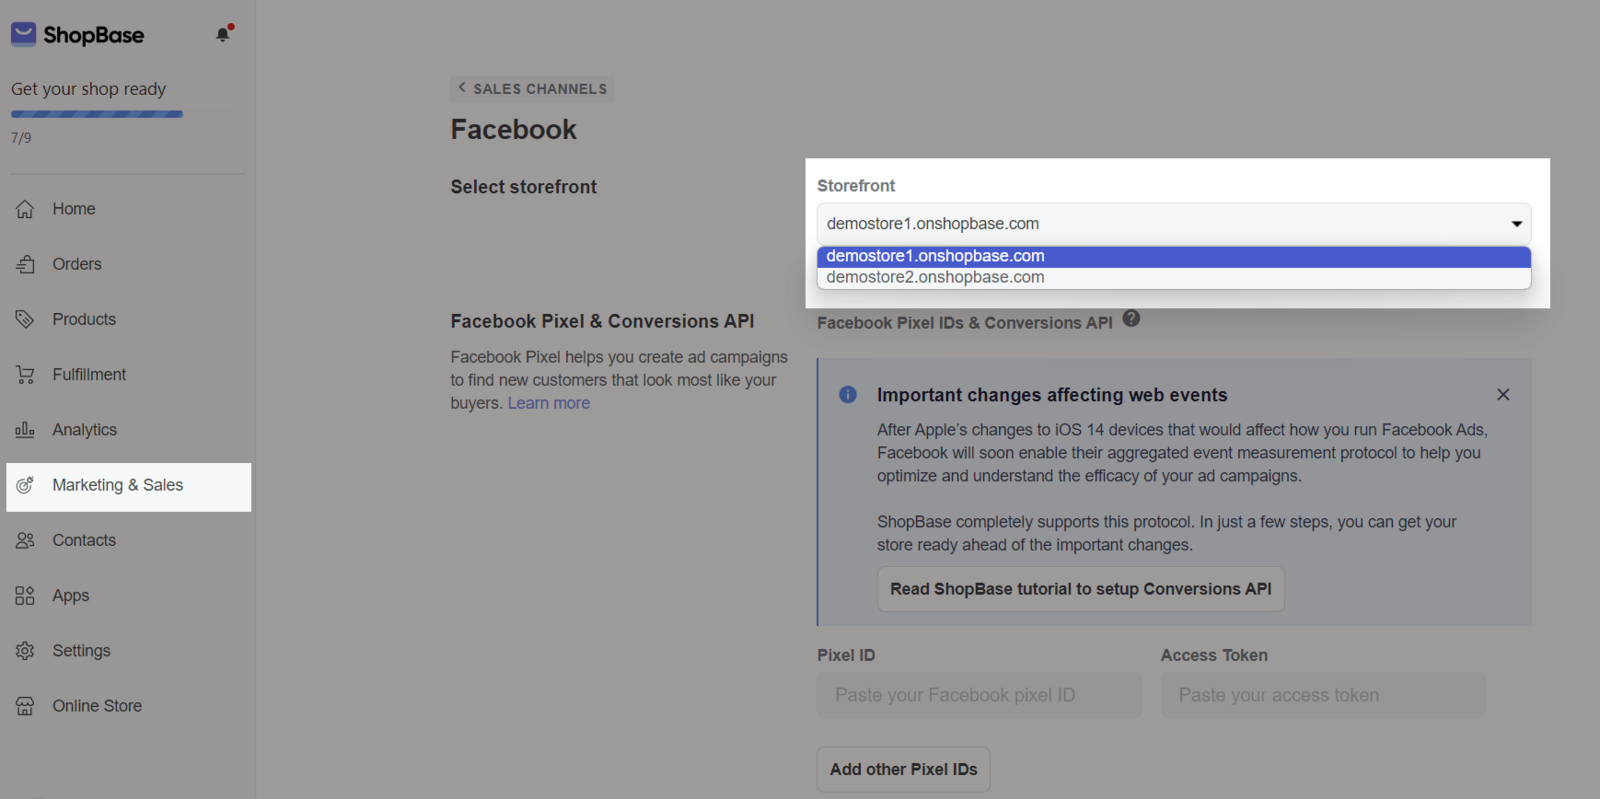Click Add other Pixel IDs button
Viewport: 1600px width, 799px height.
tap(904, 770)
